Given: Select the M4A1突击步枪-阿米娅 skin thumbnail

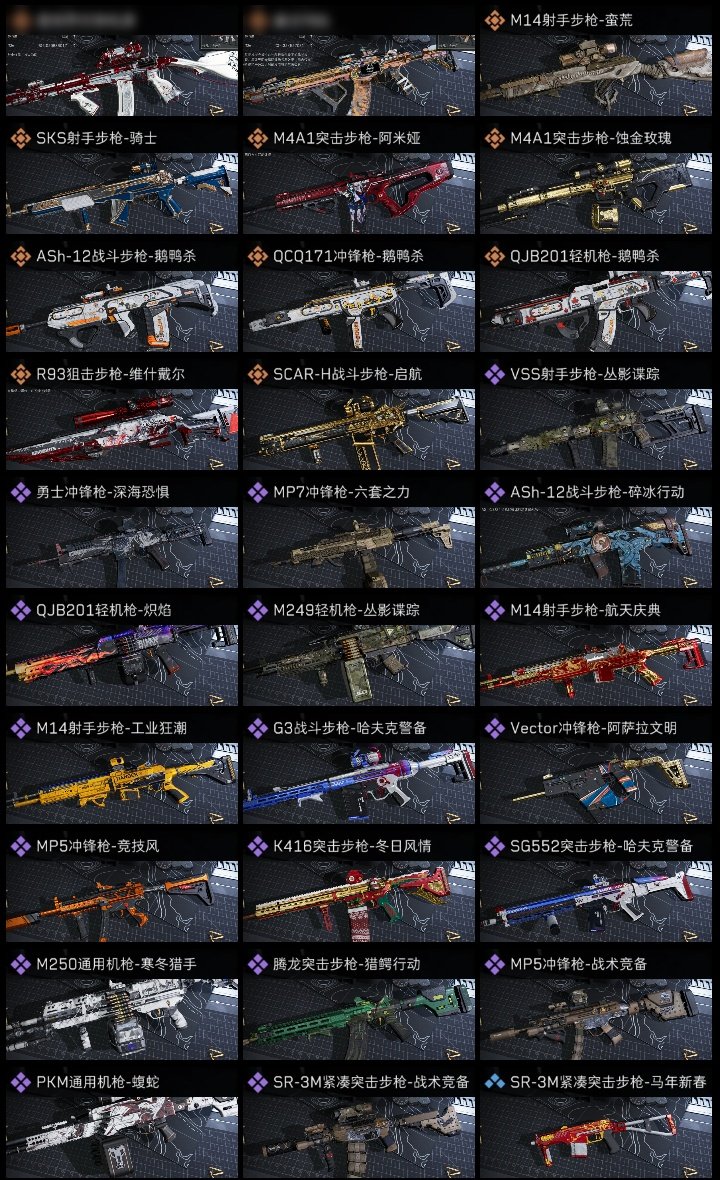Looking at the screenshot, I should pos(359,193).
